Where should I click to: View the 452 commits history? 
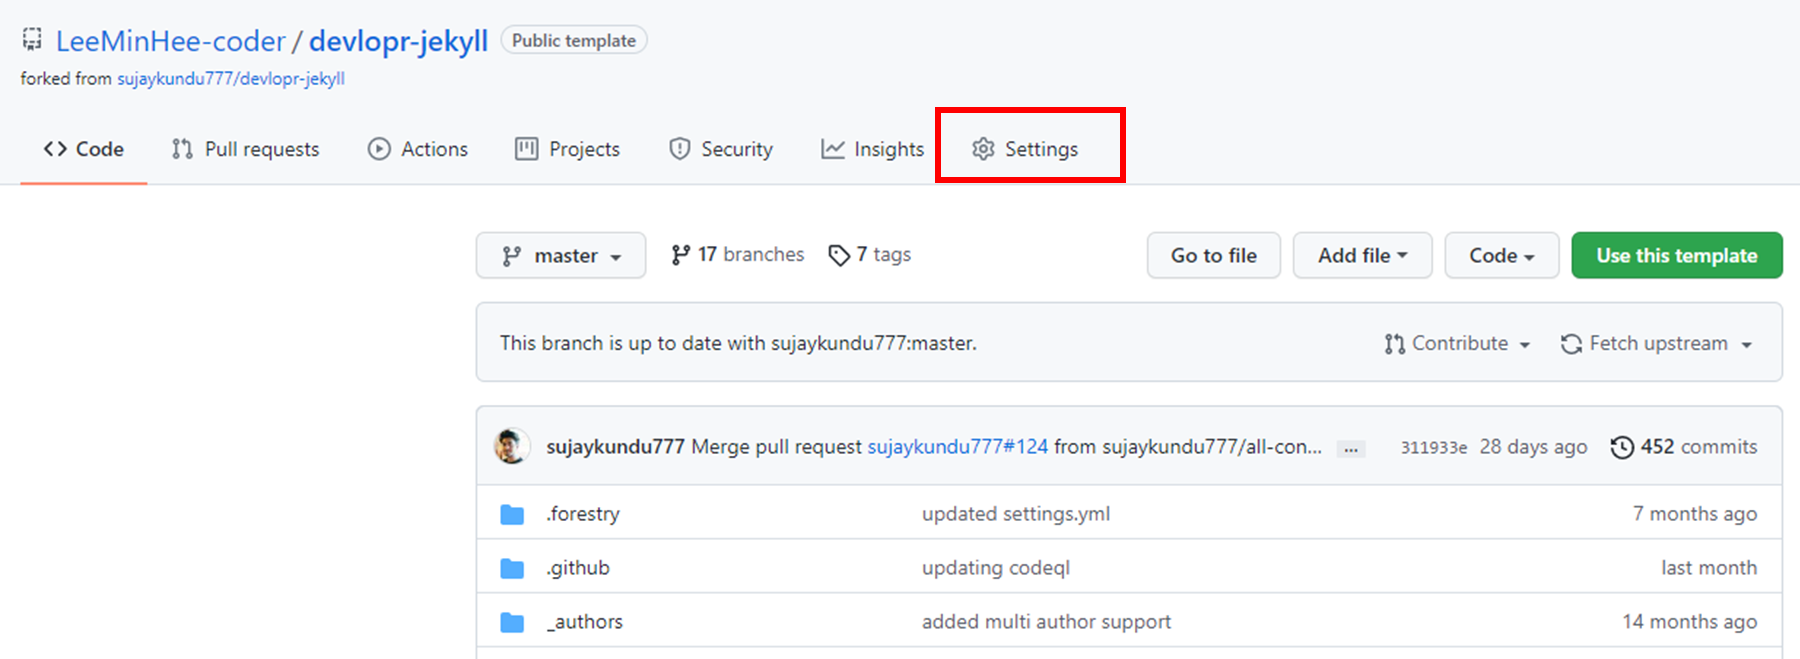coord(1684,447)
